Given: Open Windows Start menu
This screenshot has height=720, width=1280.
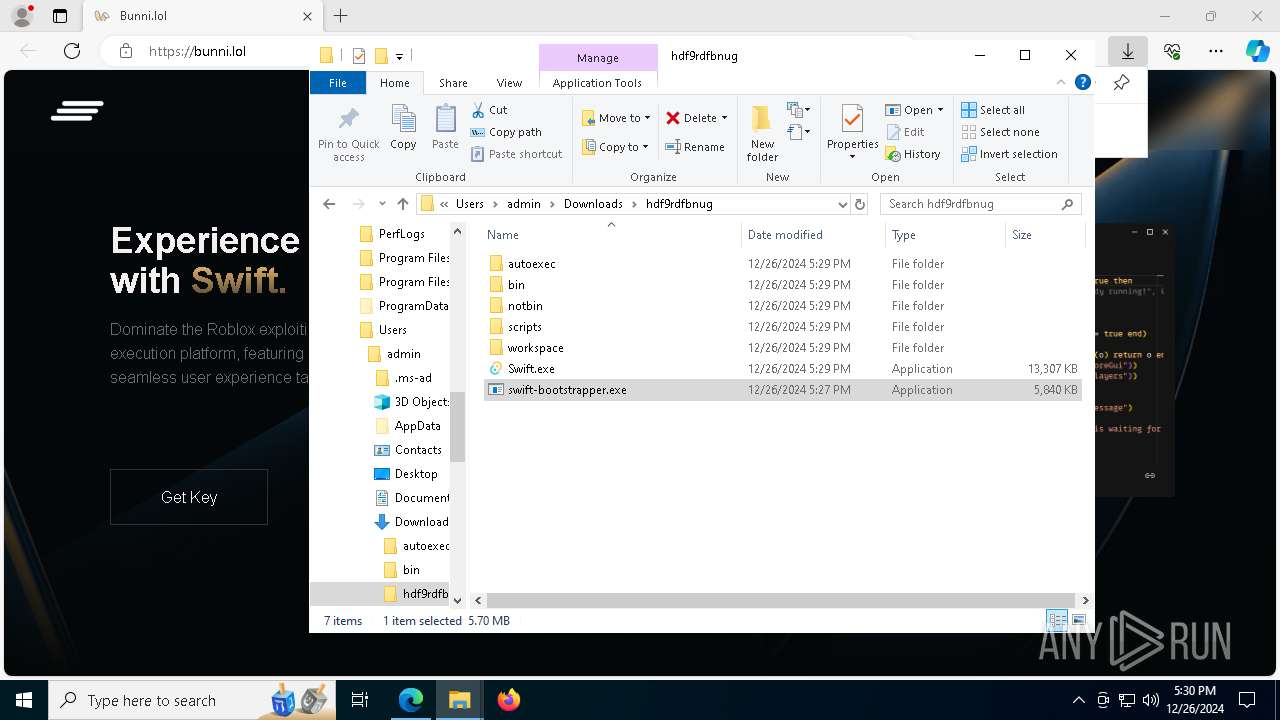Looking at the screenshot, I should [23, 700].
